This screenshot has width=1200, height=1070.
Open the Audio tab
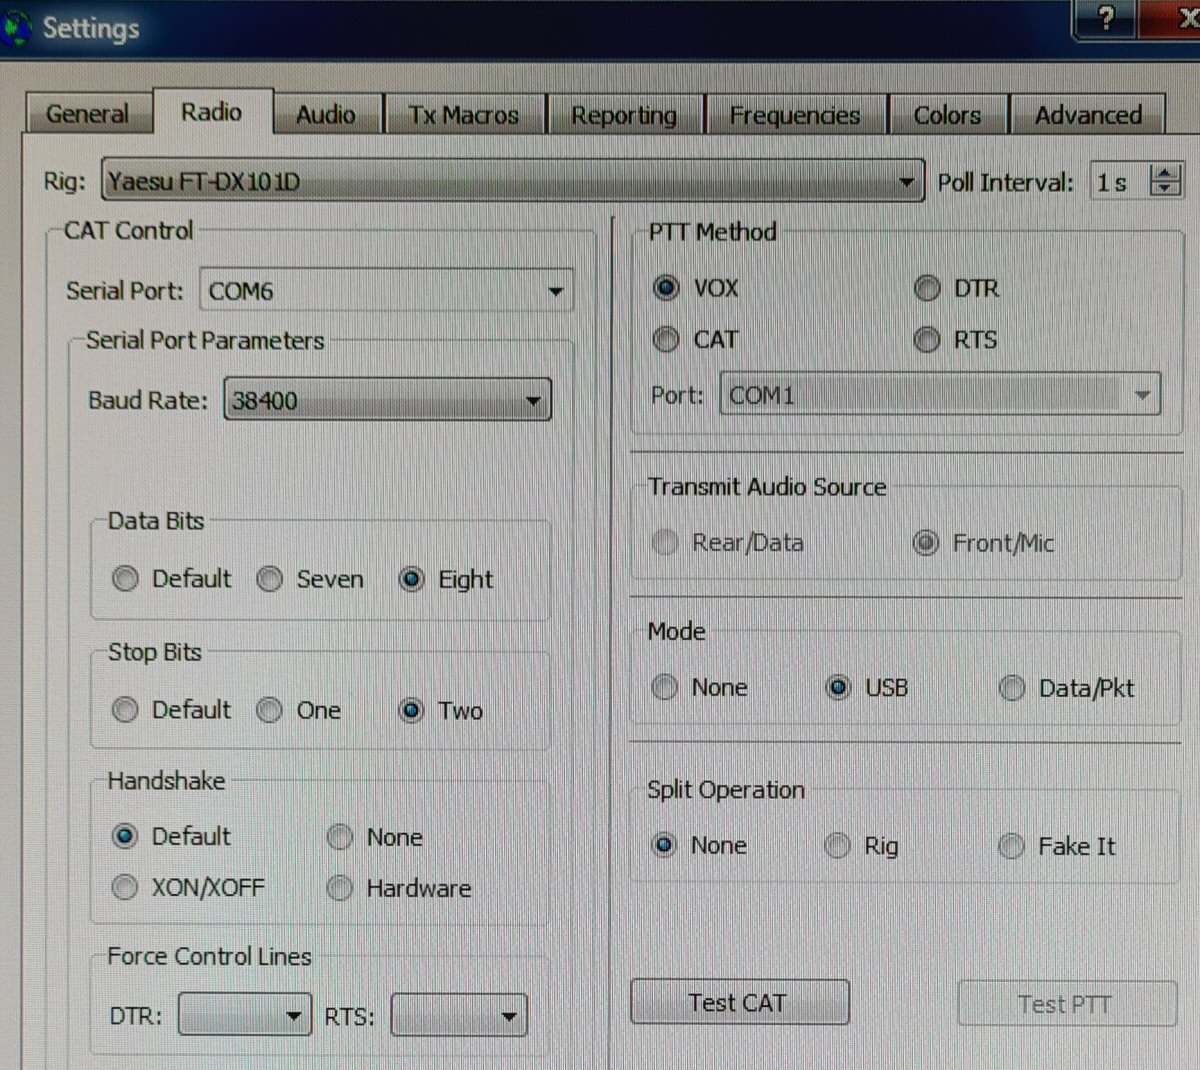[x=326, y=115]
